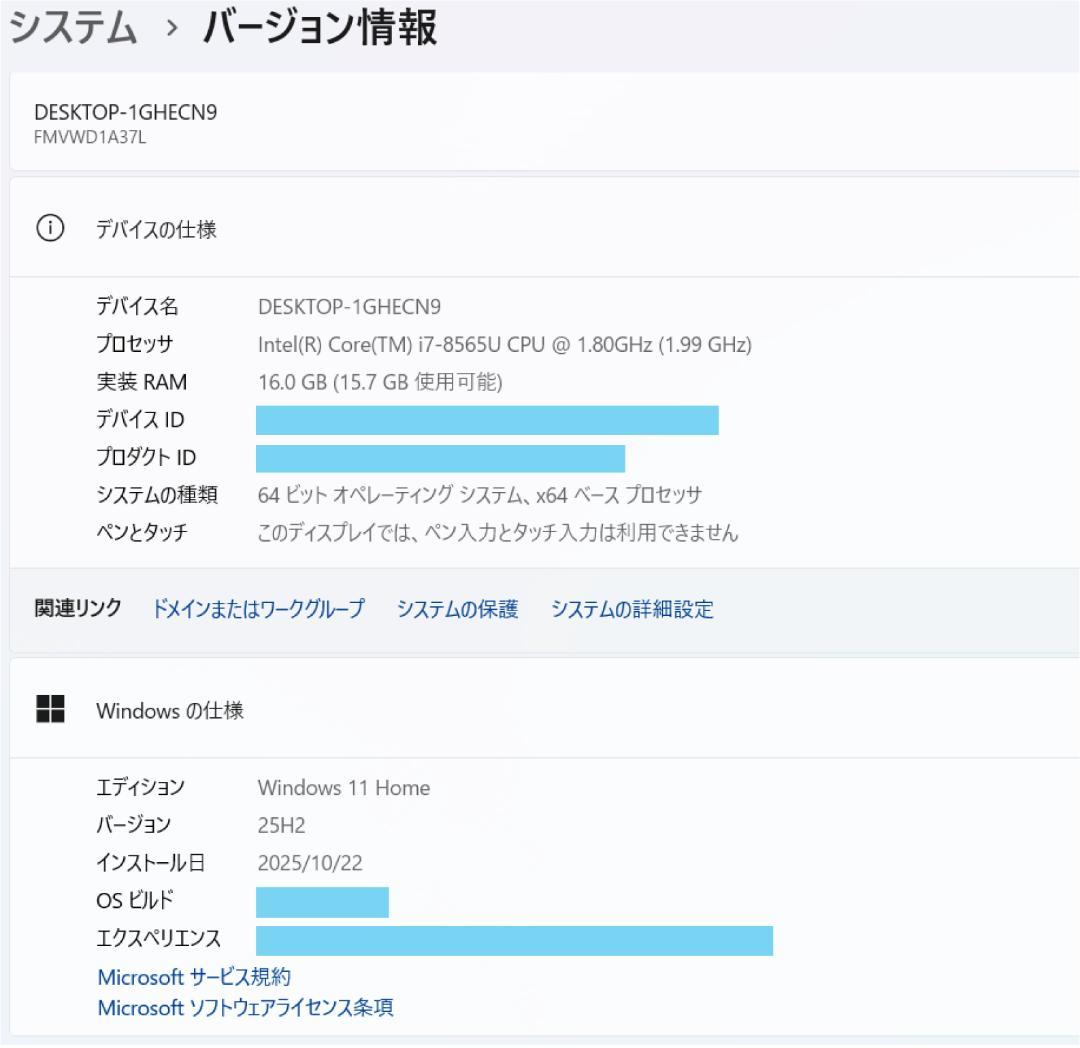
Task: Click the インストール日 label
Action: [151, 862]
